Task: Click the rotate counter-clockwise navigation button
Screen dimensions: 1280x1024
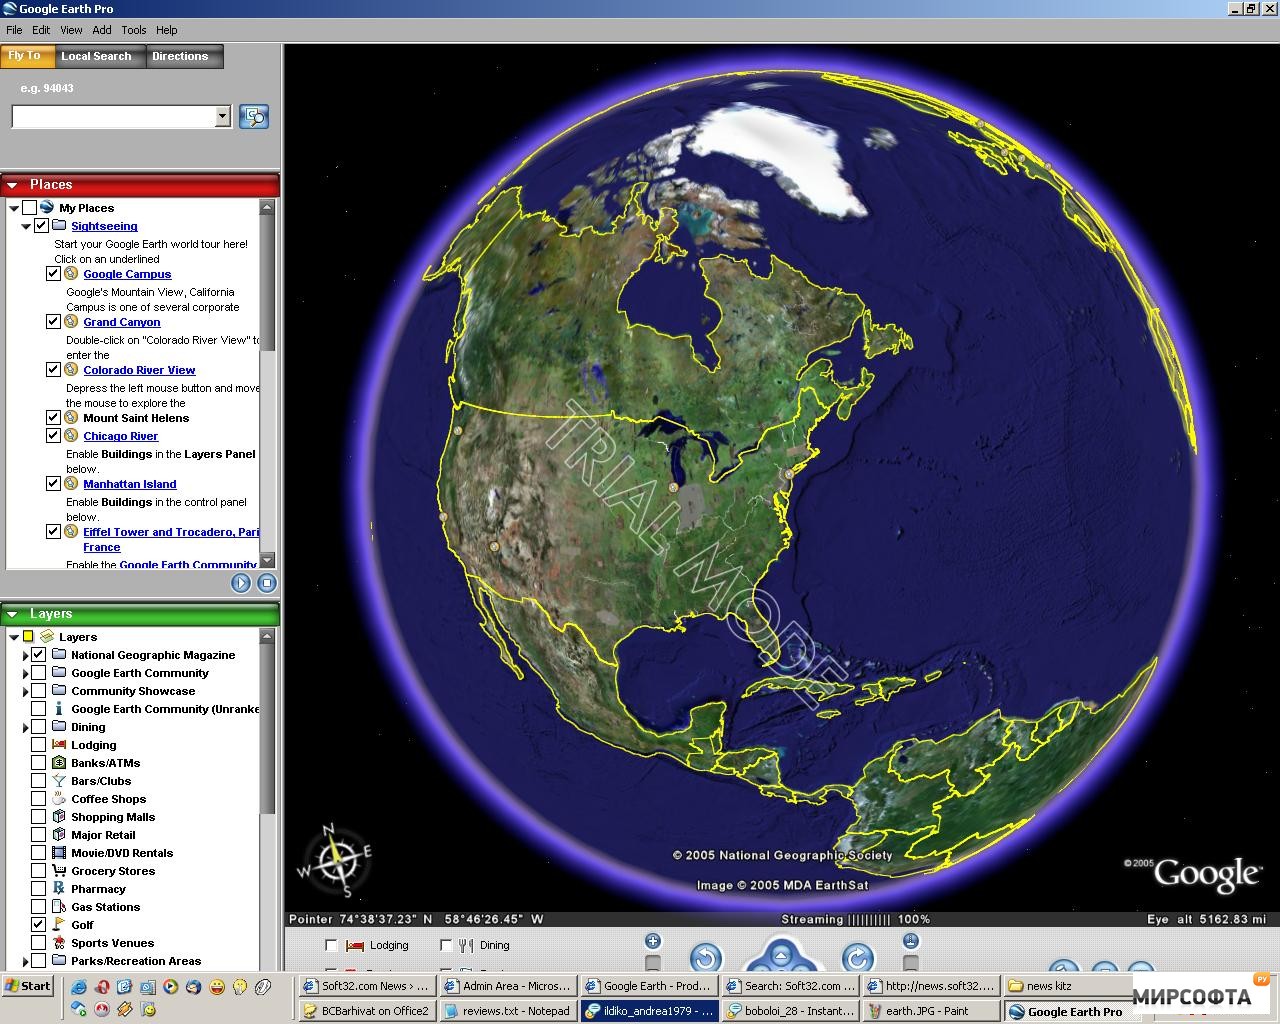Action: coord(705,958)
